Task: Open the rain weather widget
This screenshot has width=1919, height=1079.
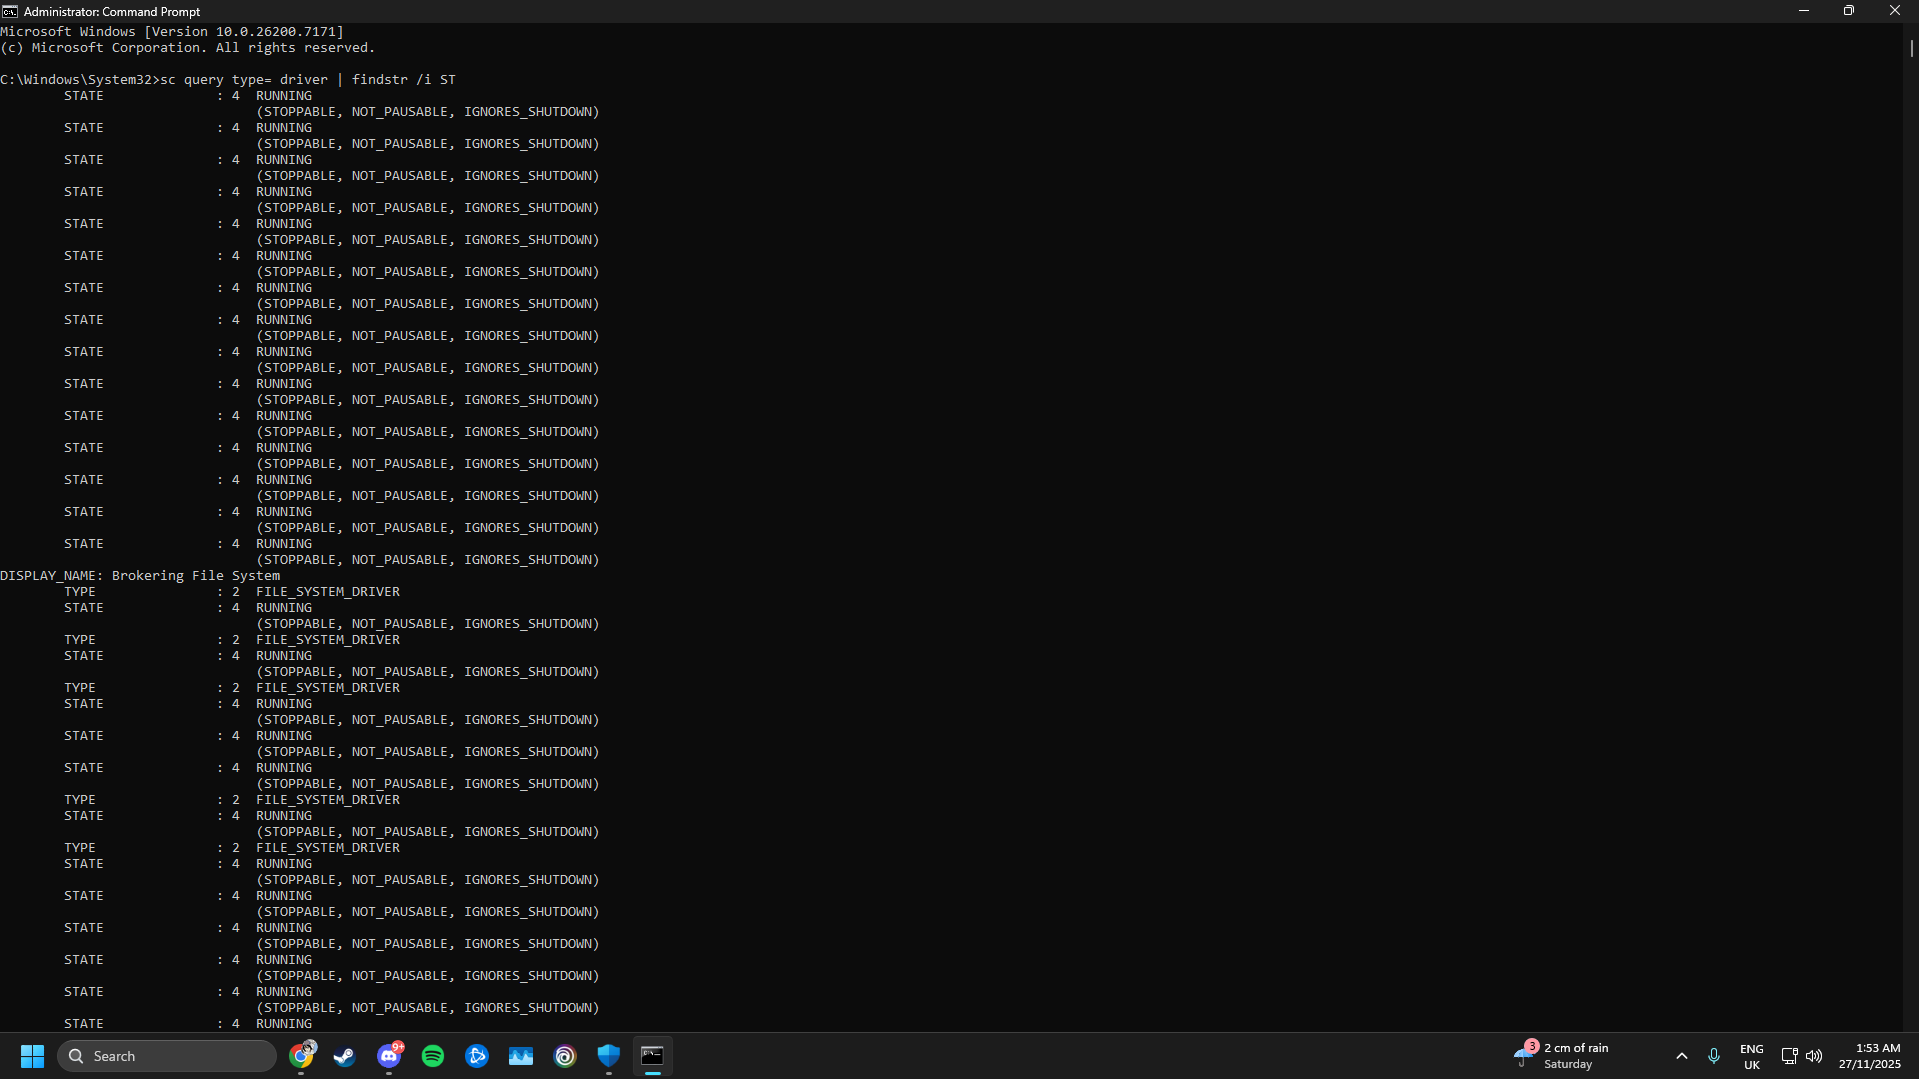Action: tap(1562, 1056)
